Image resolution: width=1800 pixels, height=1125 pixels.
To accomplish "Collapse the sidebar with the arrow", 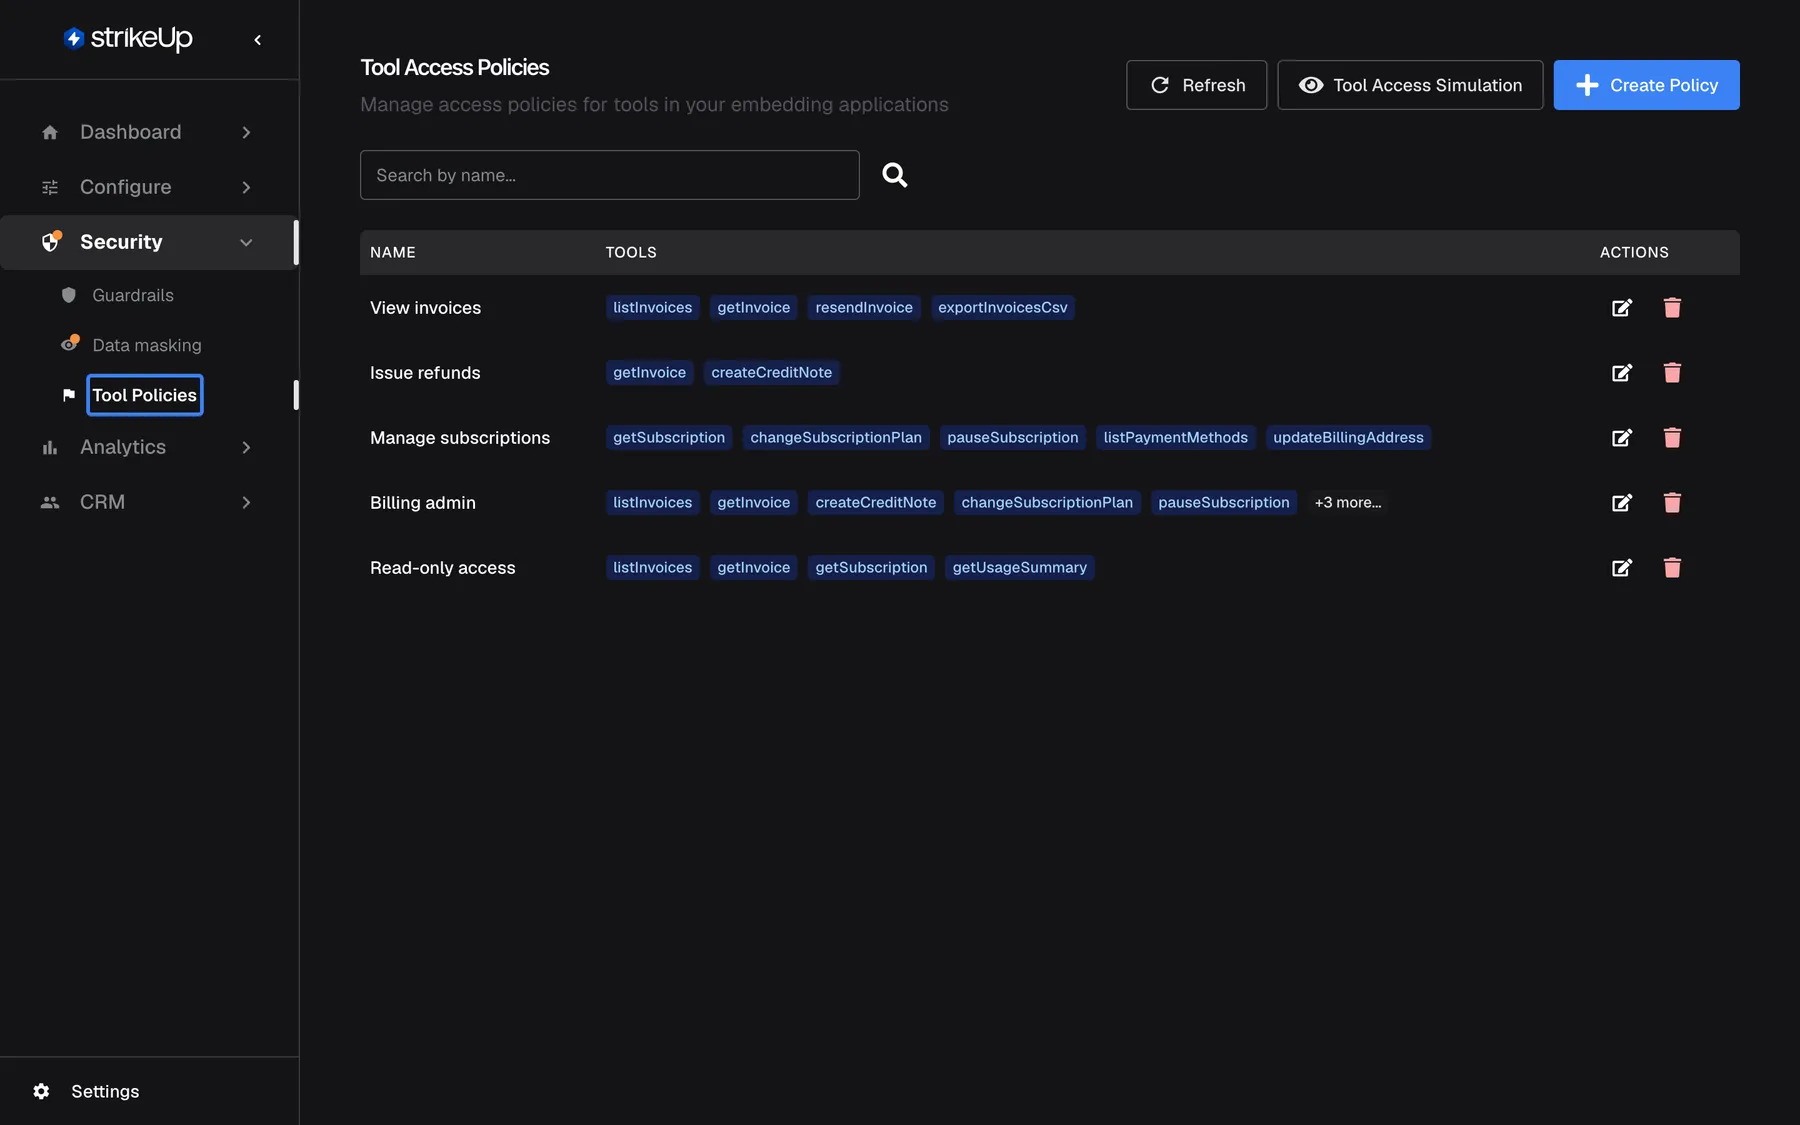I will coord(258,40).
